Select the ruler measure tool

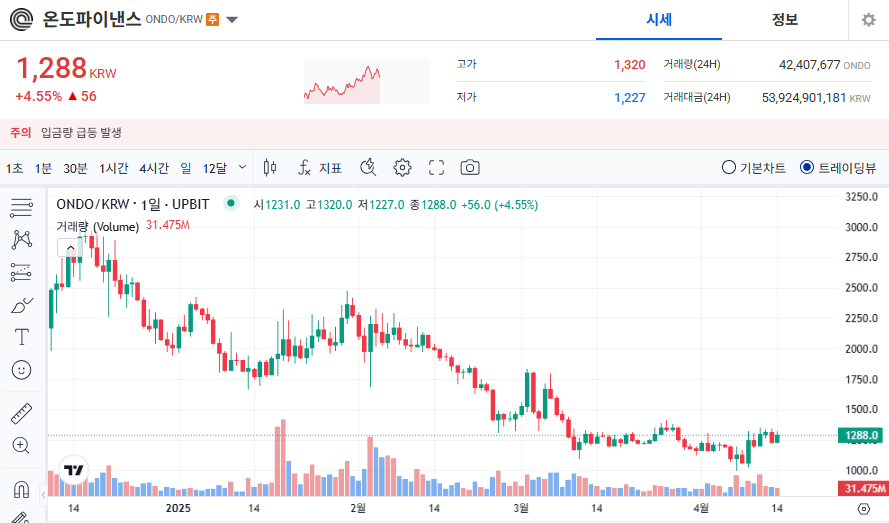coord(22,414)
